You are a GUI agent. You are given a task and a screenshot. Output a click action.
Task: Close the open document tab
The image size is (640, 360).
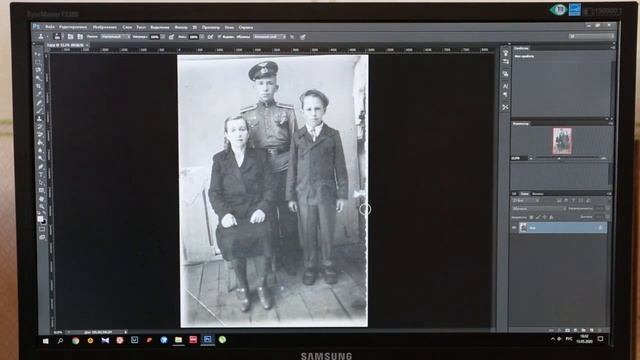click(x=87, y=44)
